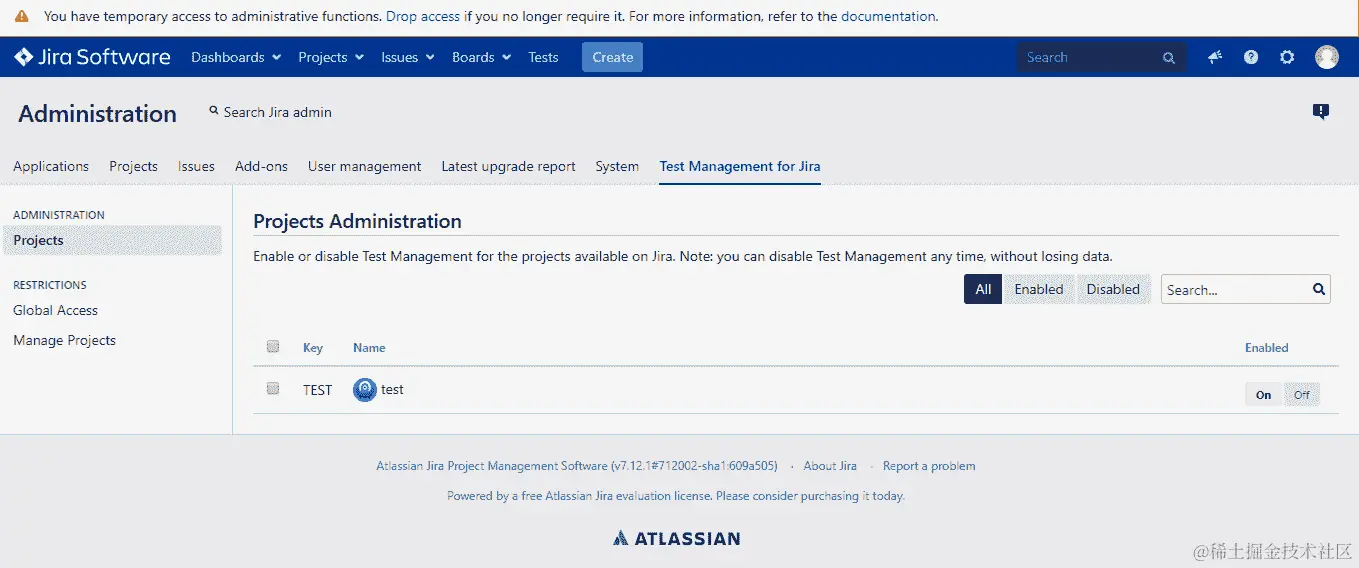
Task: Open the documentation link in banner
Action: [888, 17]
